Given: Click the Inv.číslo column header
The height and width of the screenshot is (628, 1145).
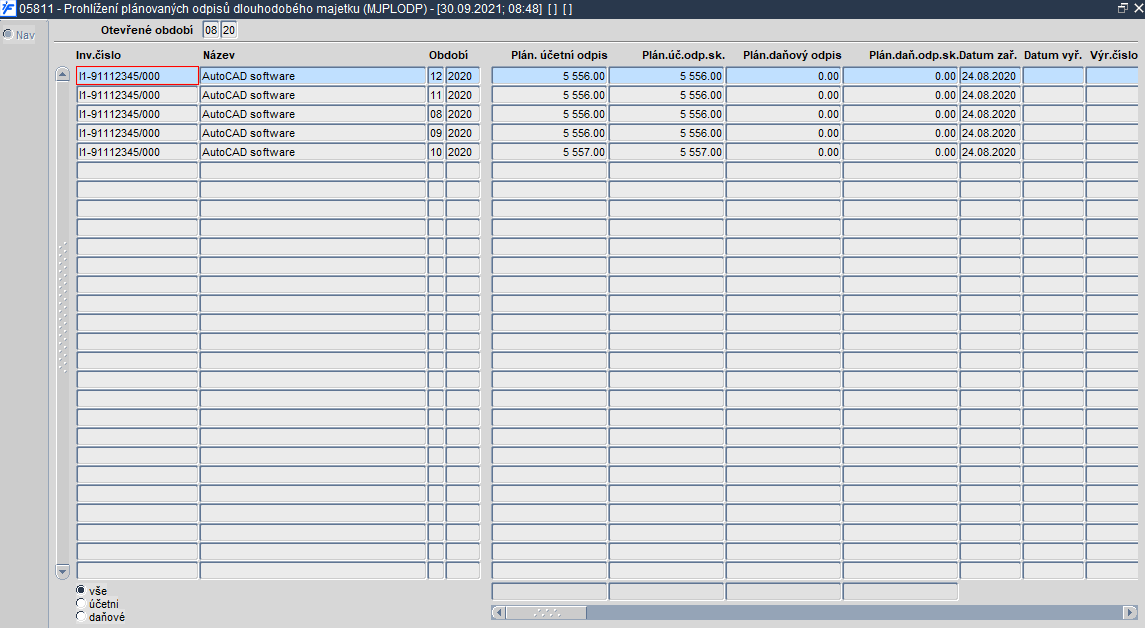Looking at the screenshot, I should pyautogui.click(x=99, y=55).
